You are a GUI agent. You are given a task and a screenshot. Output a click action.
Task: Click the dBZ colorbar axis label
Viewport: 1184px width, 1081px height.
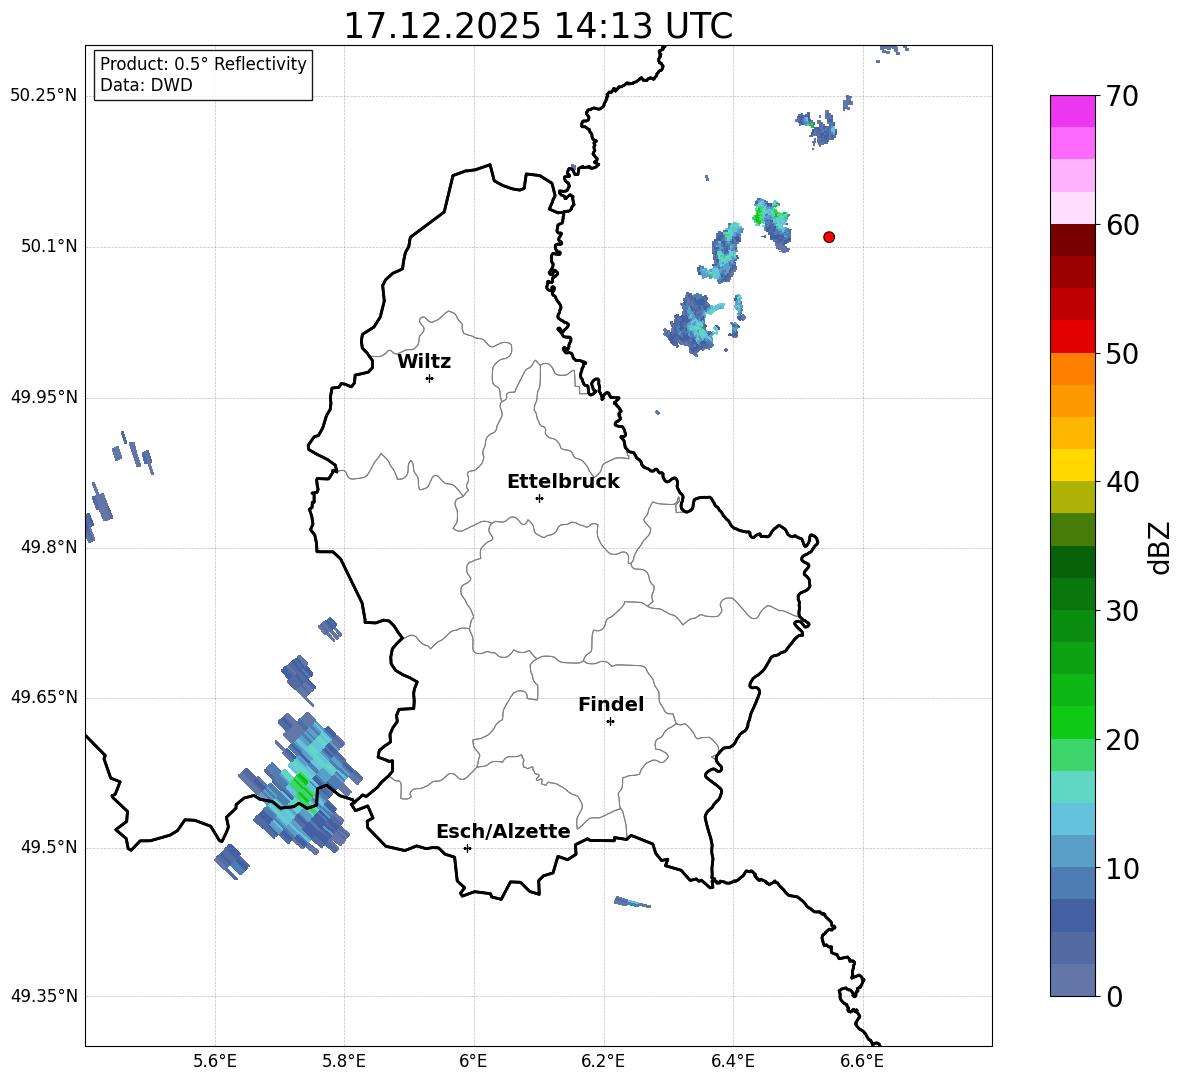pos(1161,548)
